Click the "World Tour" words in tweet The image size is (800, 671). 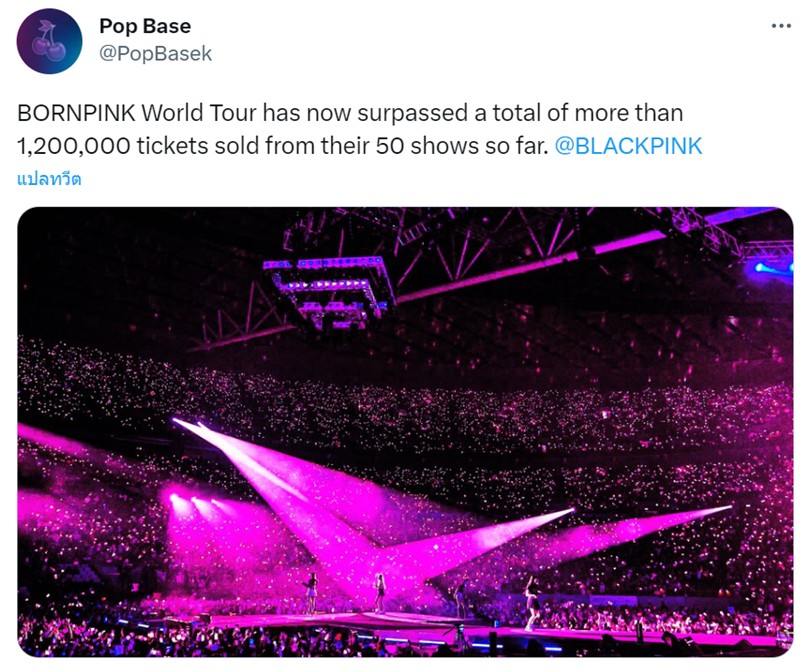click(199, 113)
